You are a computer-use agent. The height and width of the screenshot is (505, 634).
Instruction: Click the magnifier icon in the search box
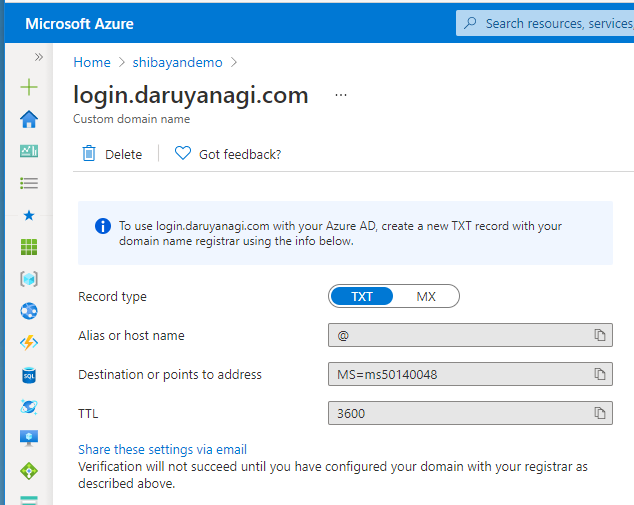click(x=470, y=23)
